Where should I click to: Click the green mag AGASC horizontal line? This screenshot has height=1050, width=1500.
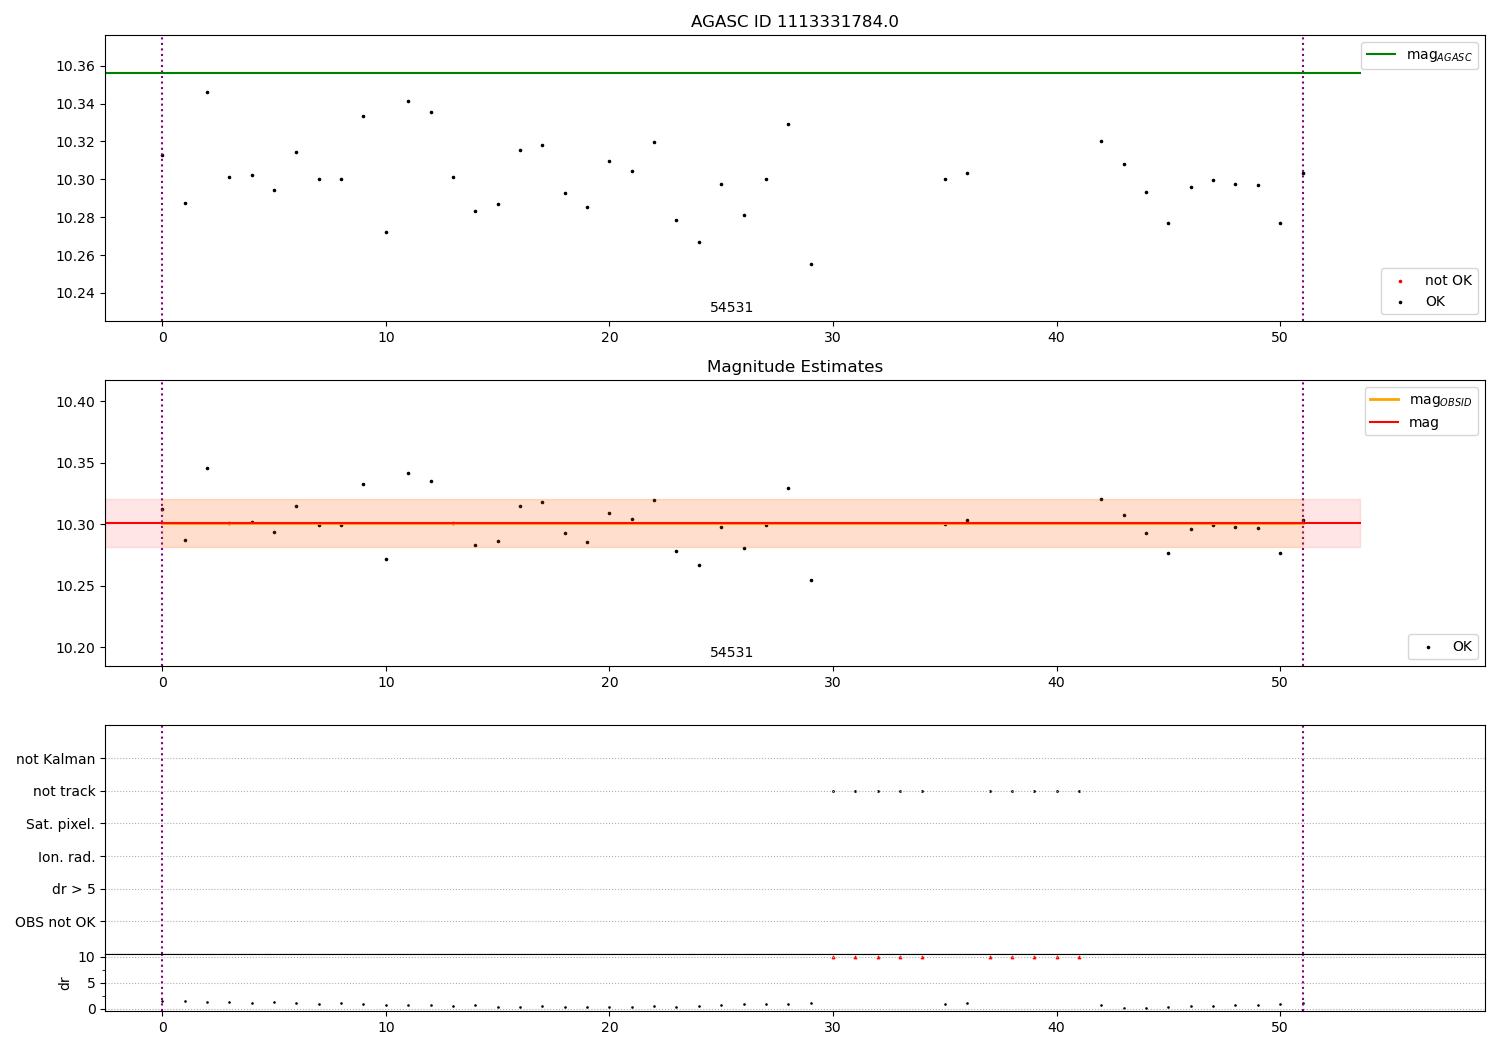click(732, 73)
